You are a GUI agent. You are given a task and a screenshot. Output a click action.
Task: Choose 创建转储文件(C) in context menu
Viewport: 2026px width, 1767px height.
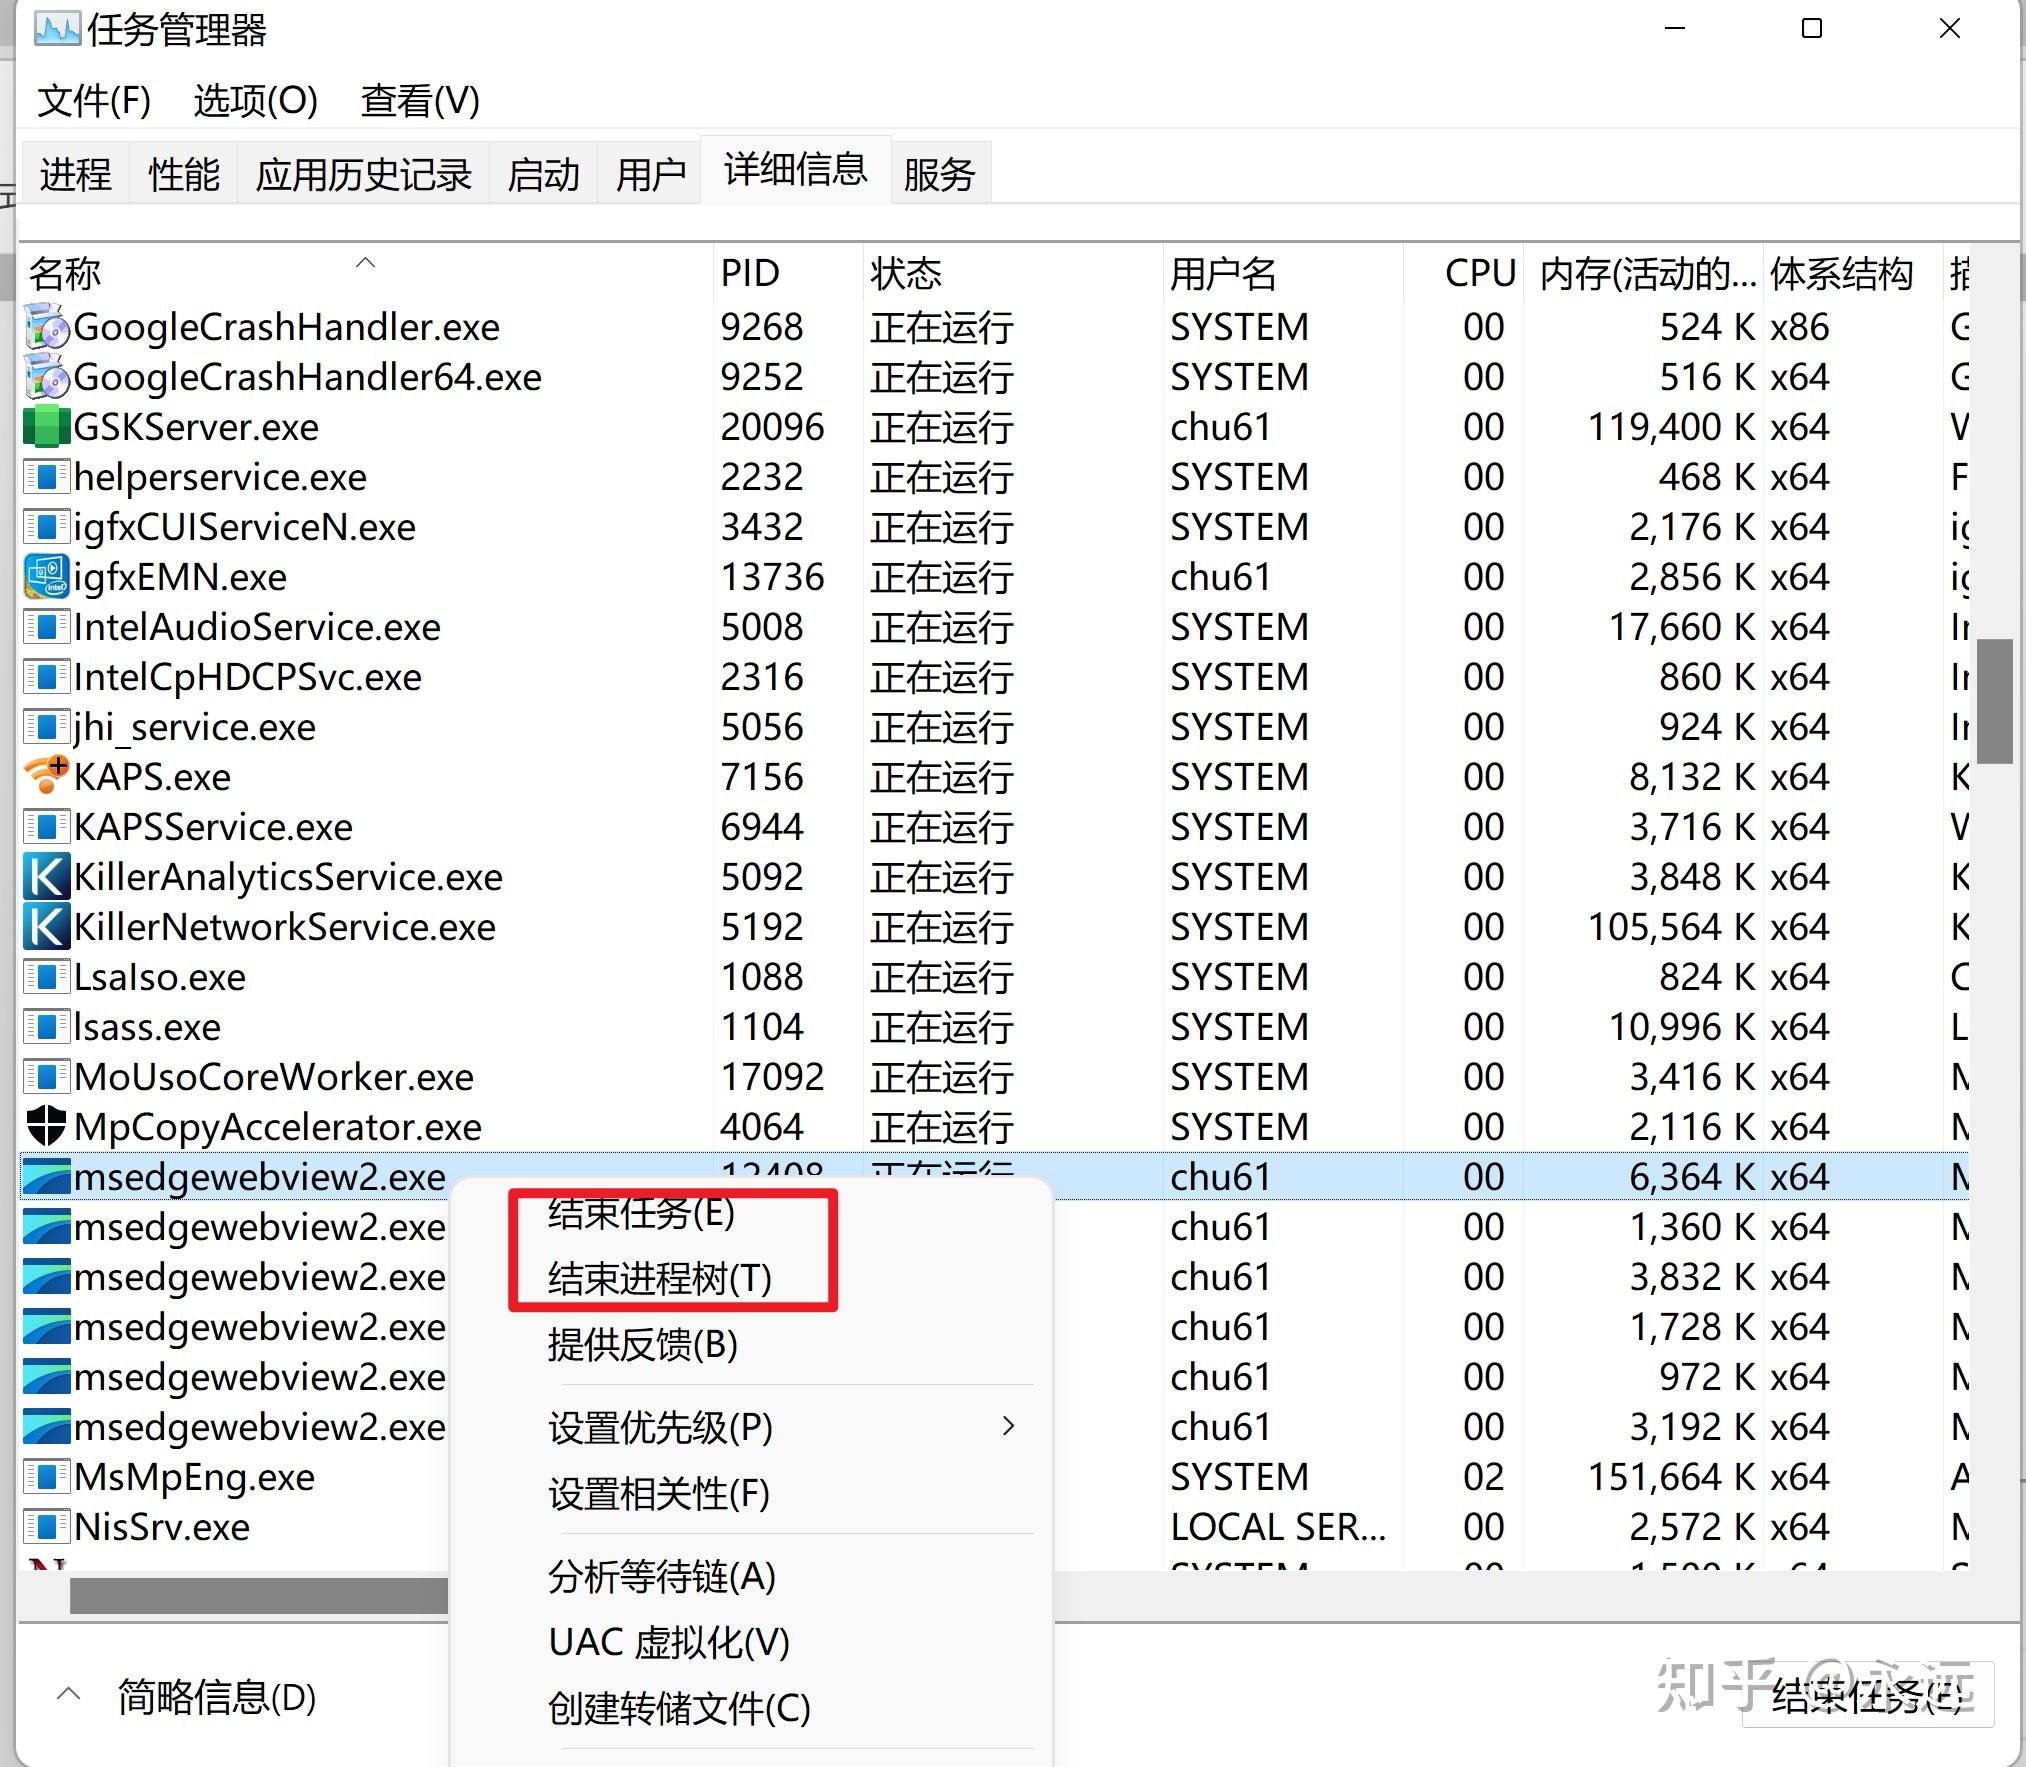point(679,1709)
